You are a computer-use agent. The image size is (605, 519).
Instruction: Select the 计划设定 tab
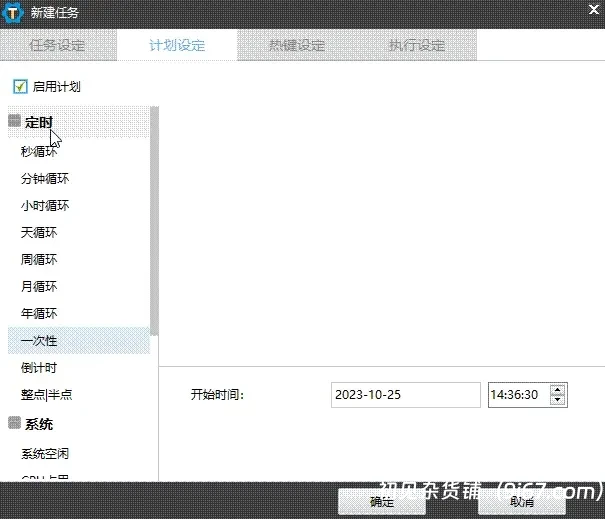pos(177,45)
